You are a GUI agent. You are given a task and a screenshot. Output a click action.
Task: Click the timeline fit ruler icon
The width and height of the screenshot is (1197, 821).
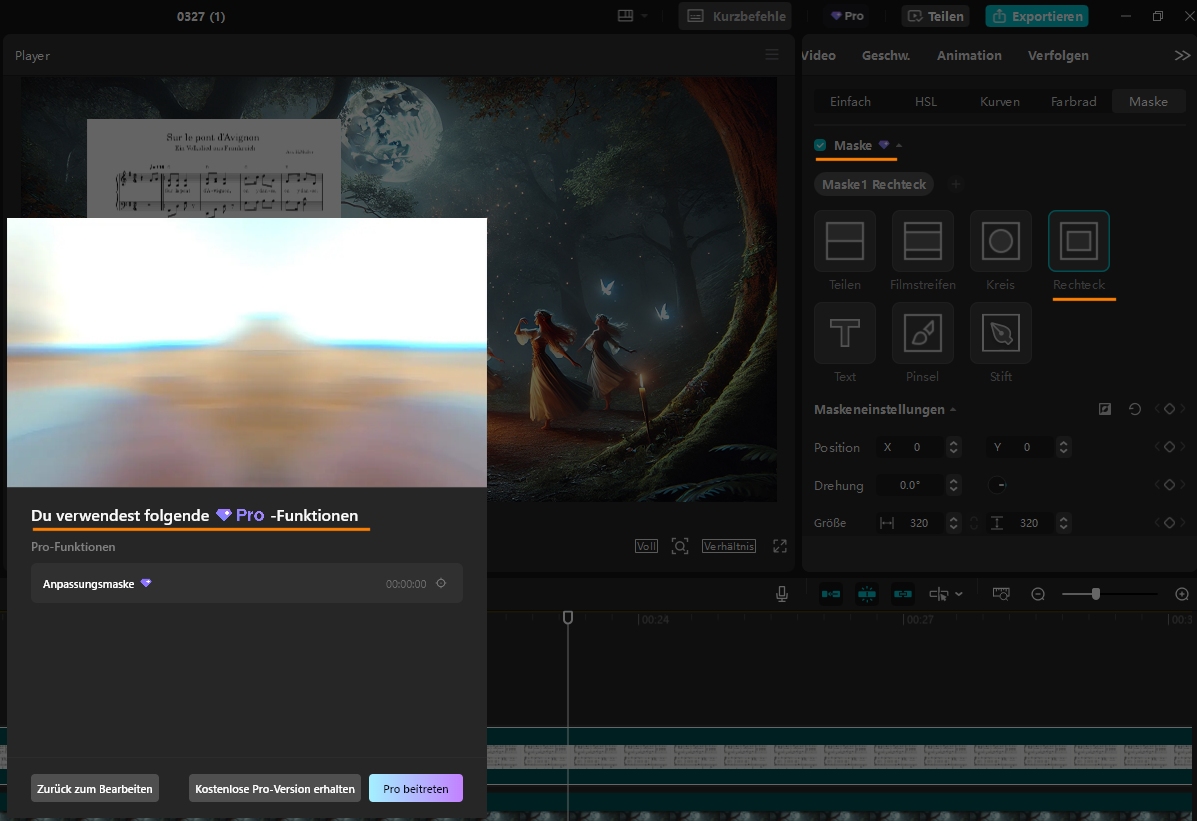[1001, 593]
